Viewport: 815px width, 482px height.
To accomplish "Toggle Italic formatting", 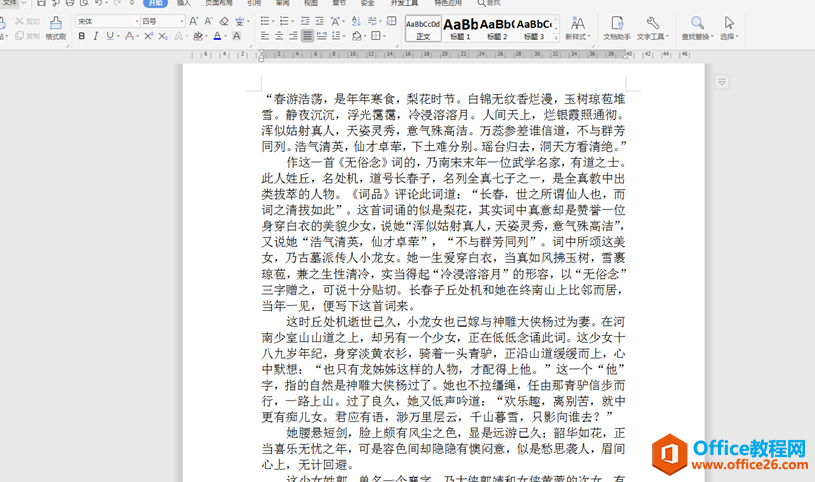I will pos(96,36).
